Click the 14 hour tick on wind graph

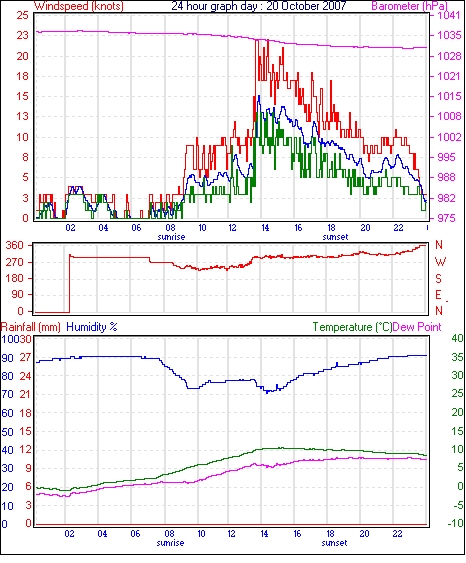[265, 228]
